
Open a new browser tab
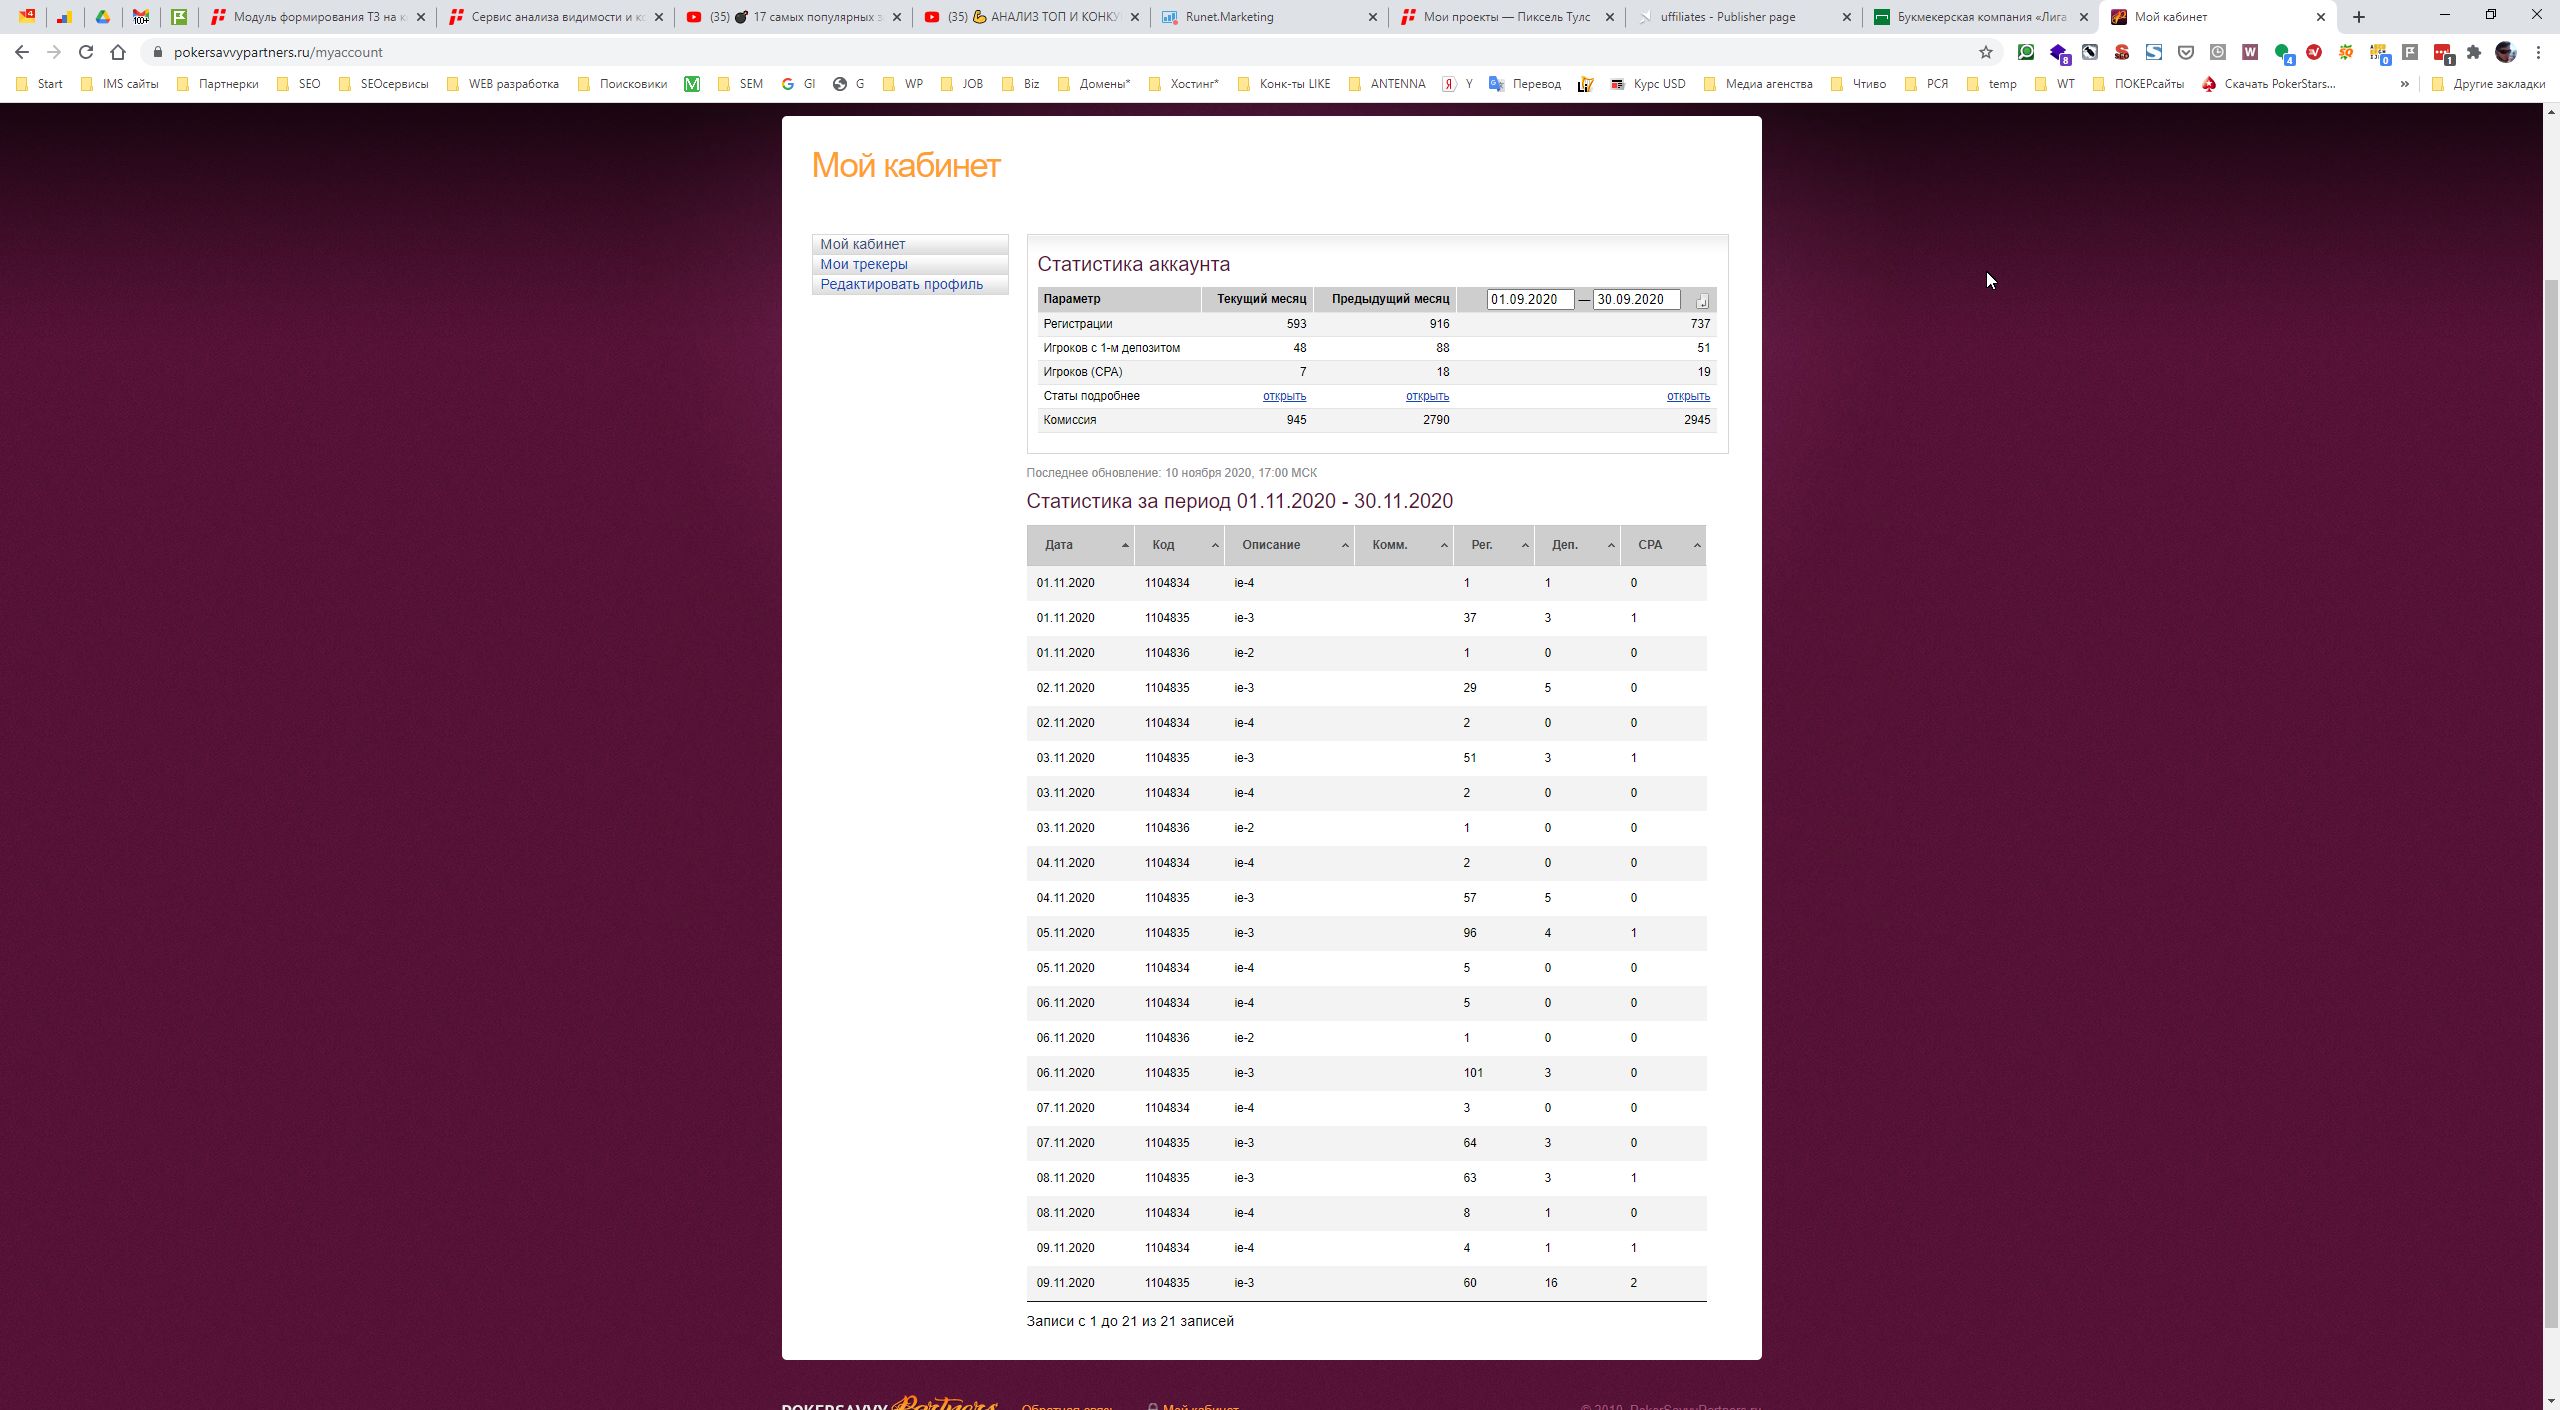2359,17
